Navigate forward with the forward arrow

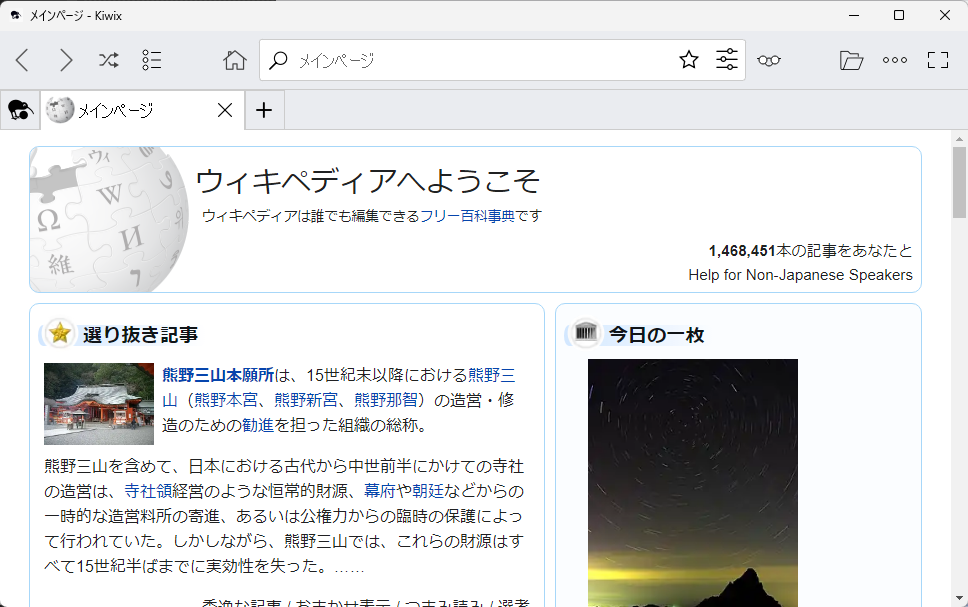click(x=66, y=60)
